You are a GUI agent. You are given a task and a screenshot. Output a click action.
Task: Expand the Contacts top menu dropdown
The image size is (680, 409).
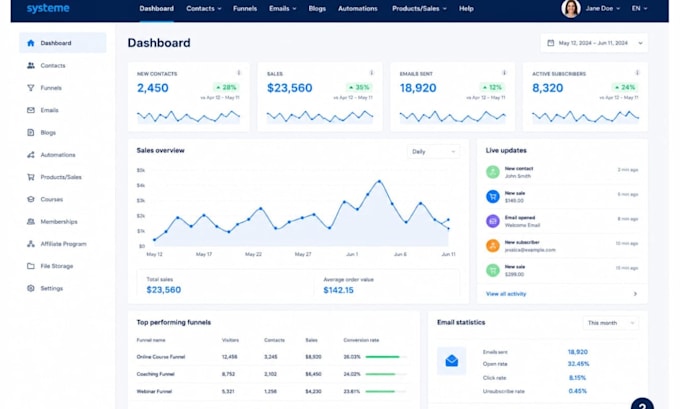click(x=219, y=9)
